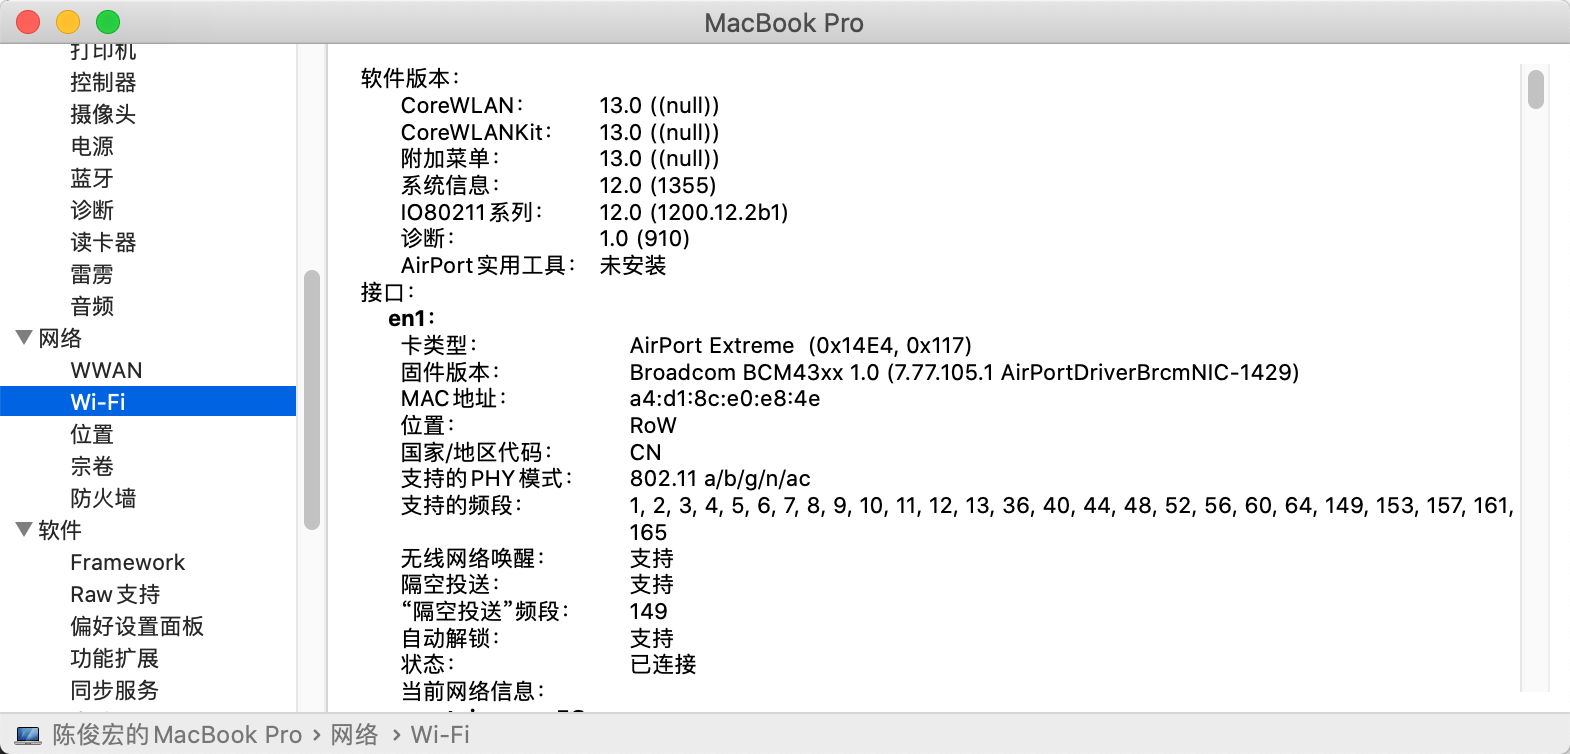Click the 802.11 a/b/g/n/ac PHY modes value
The image size is (1570, 754).
coord(720,479)
